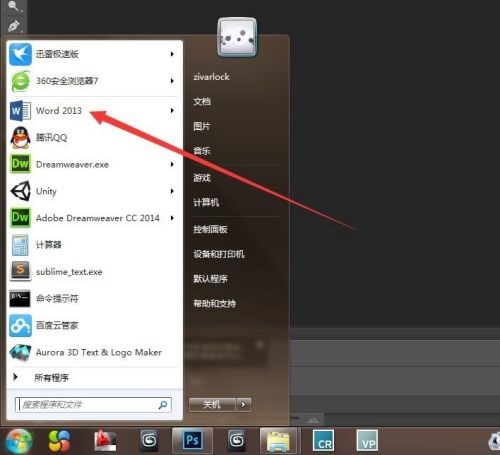Open 游戏 games
This screenshot has height=455, width=500.
tap(202, 178)
